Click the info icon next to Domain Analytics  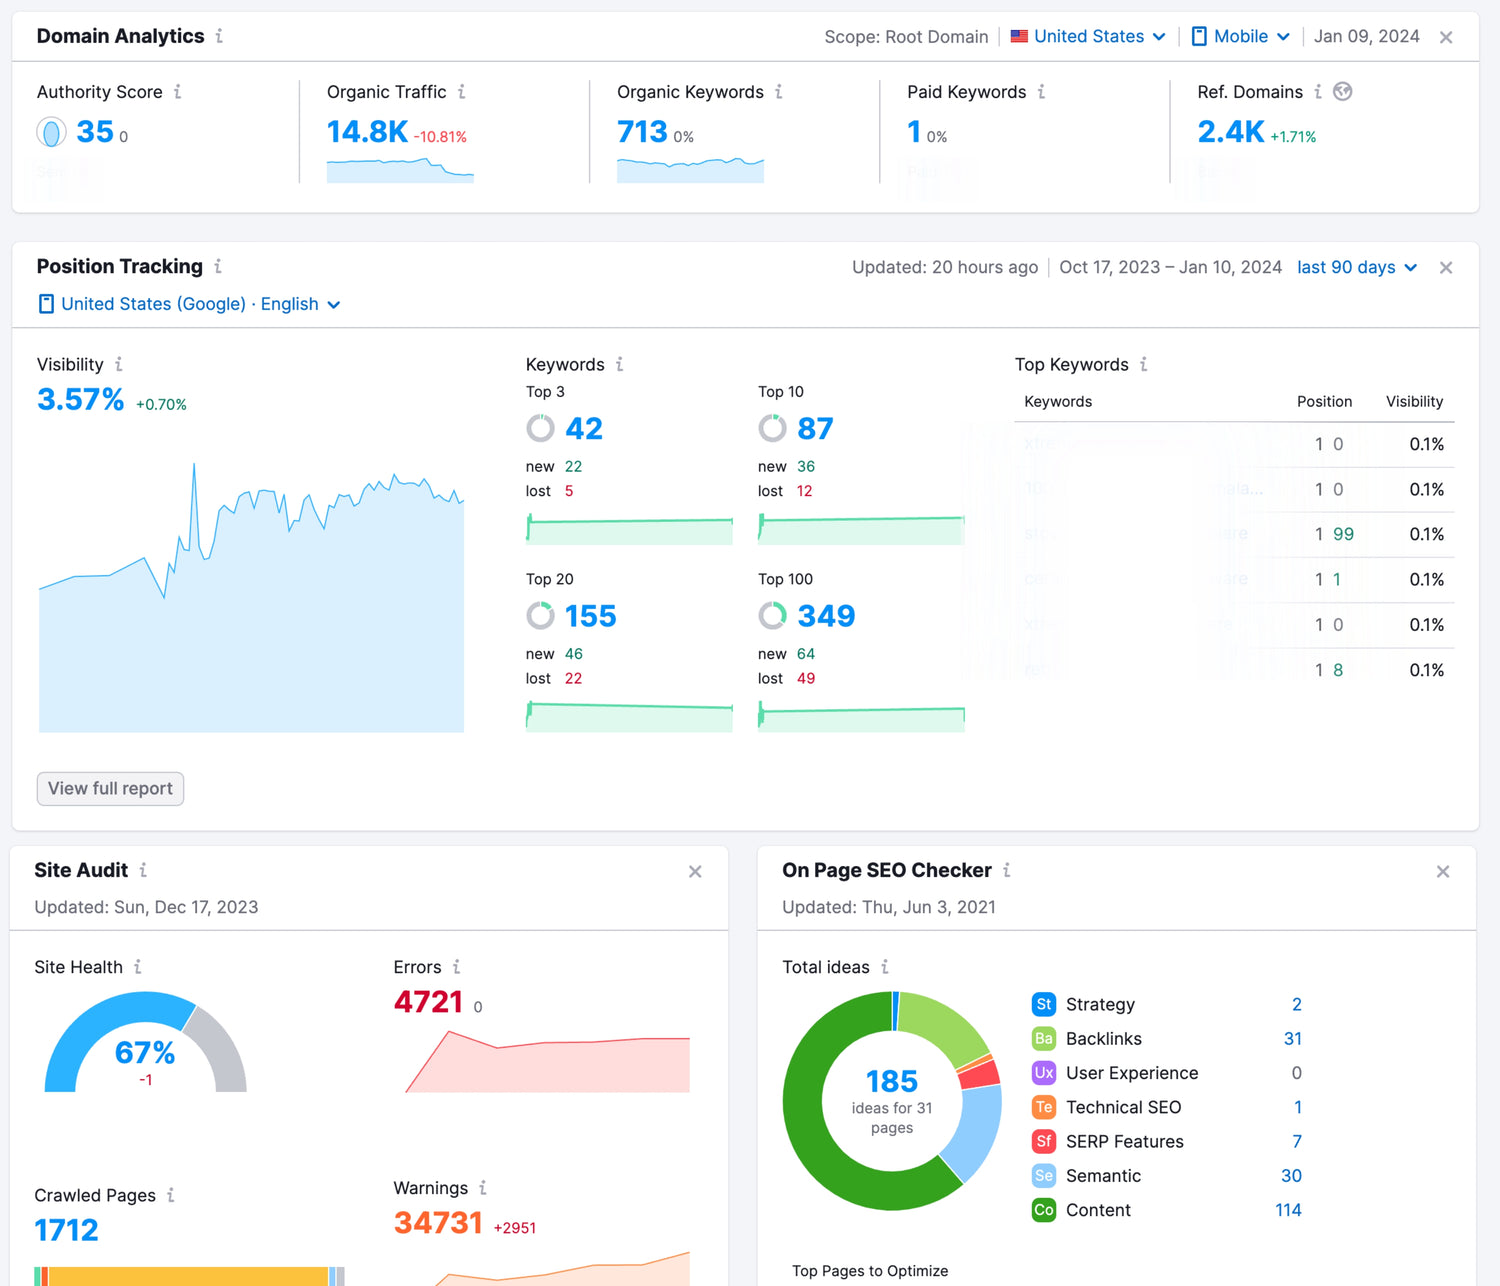[x=219, y=36]
